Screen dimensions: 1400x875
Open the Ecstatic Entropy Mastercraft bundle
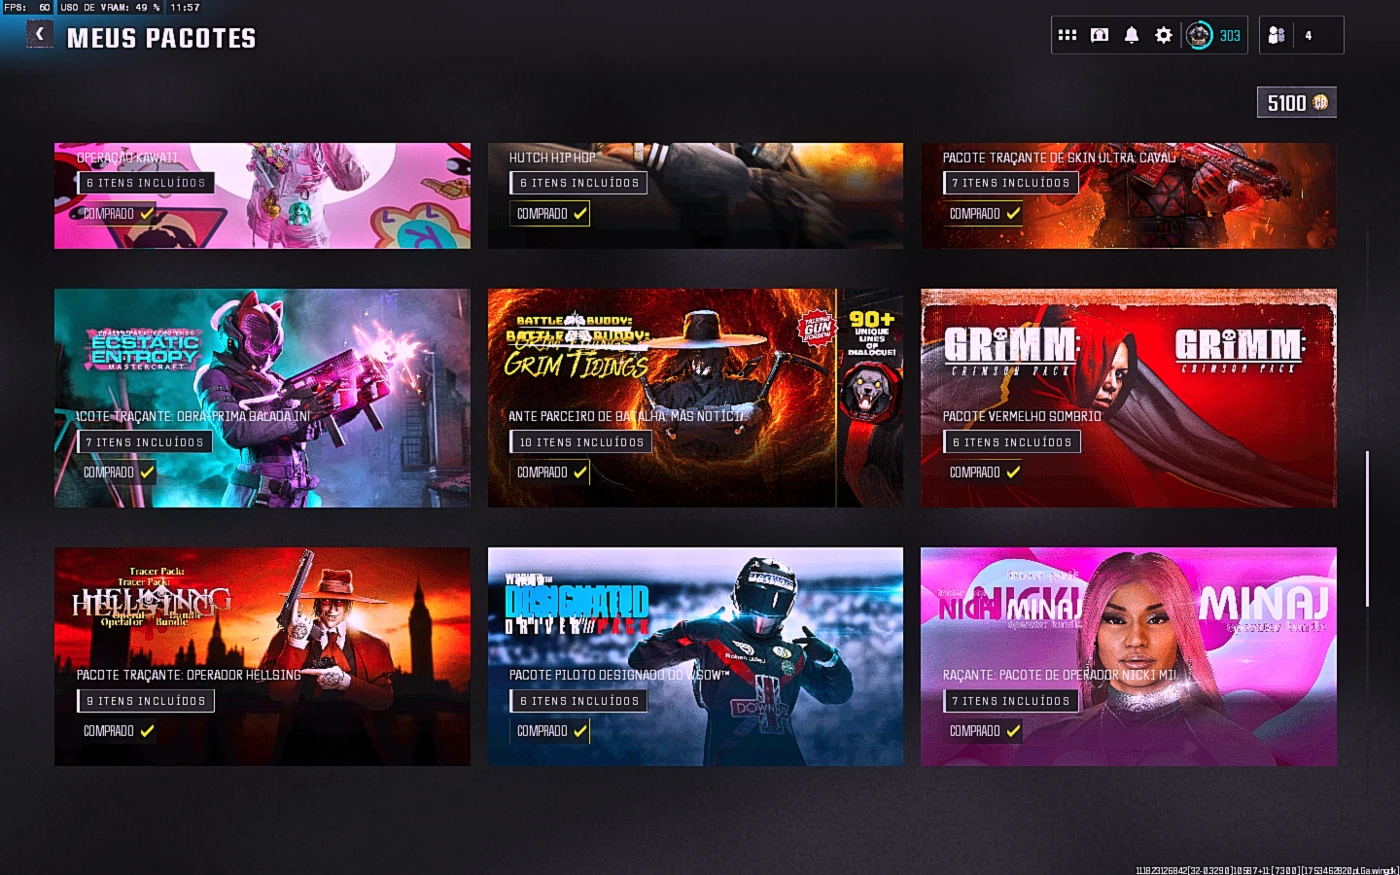pyautogui.click(x=262, y=398)
